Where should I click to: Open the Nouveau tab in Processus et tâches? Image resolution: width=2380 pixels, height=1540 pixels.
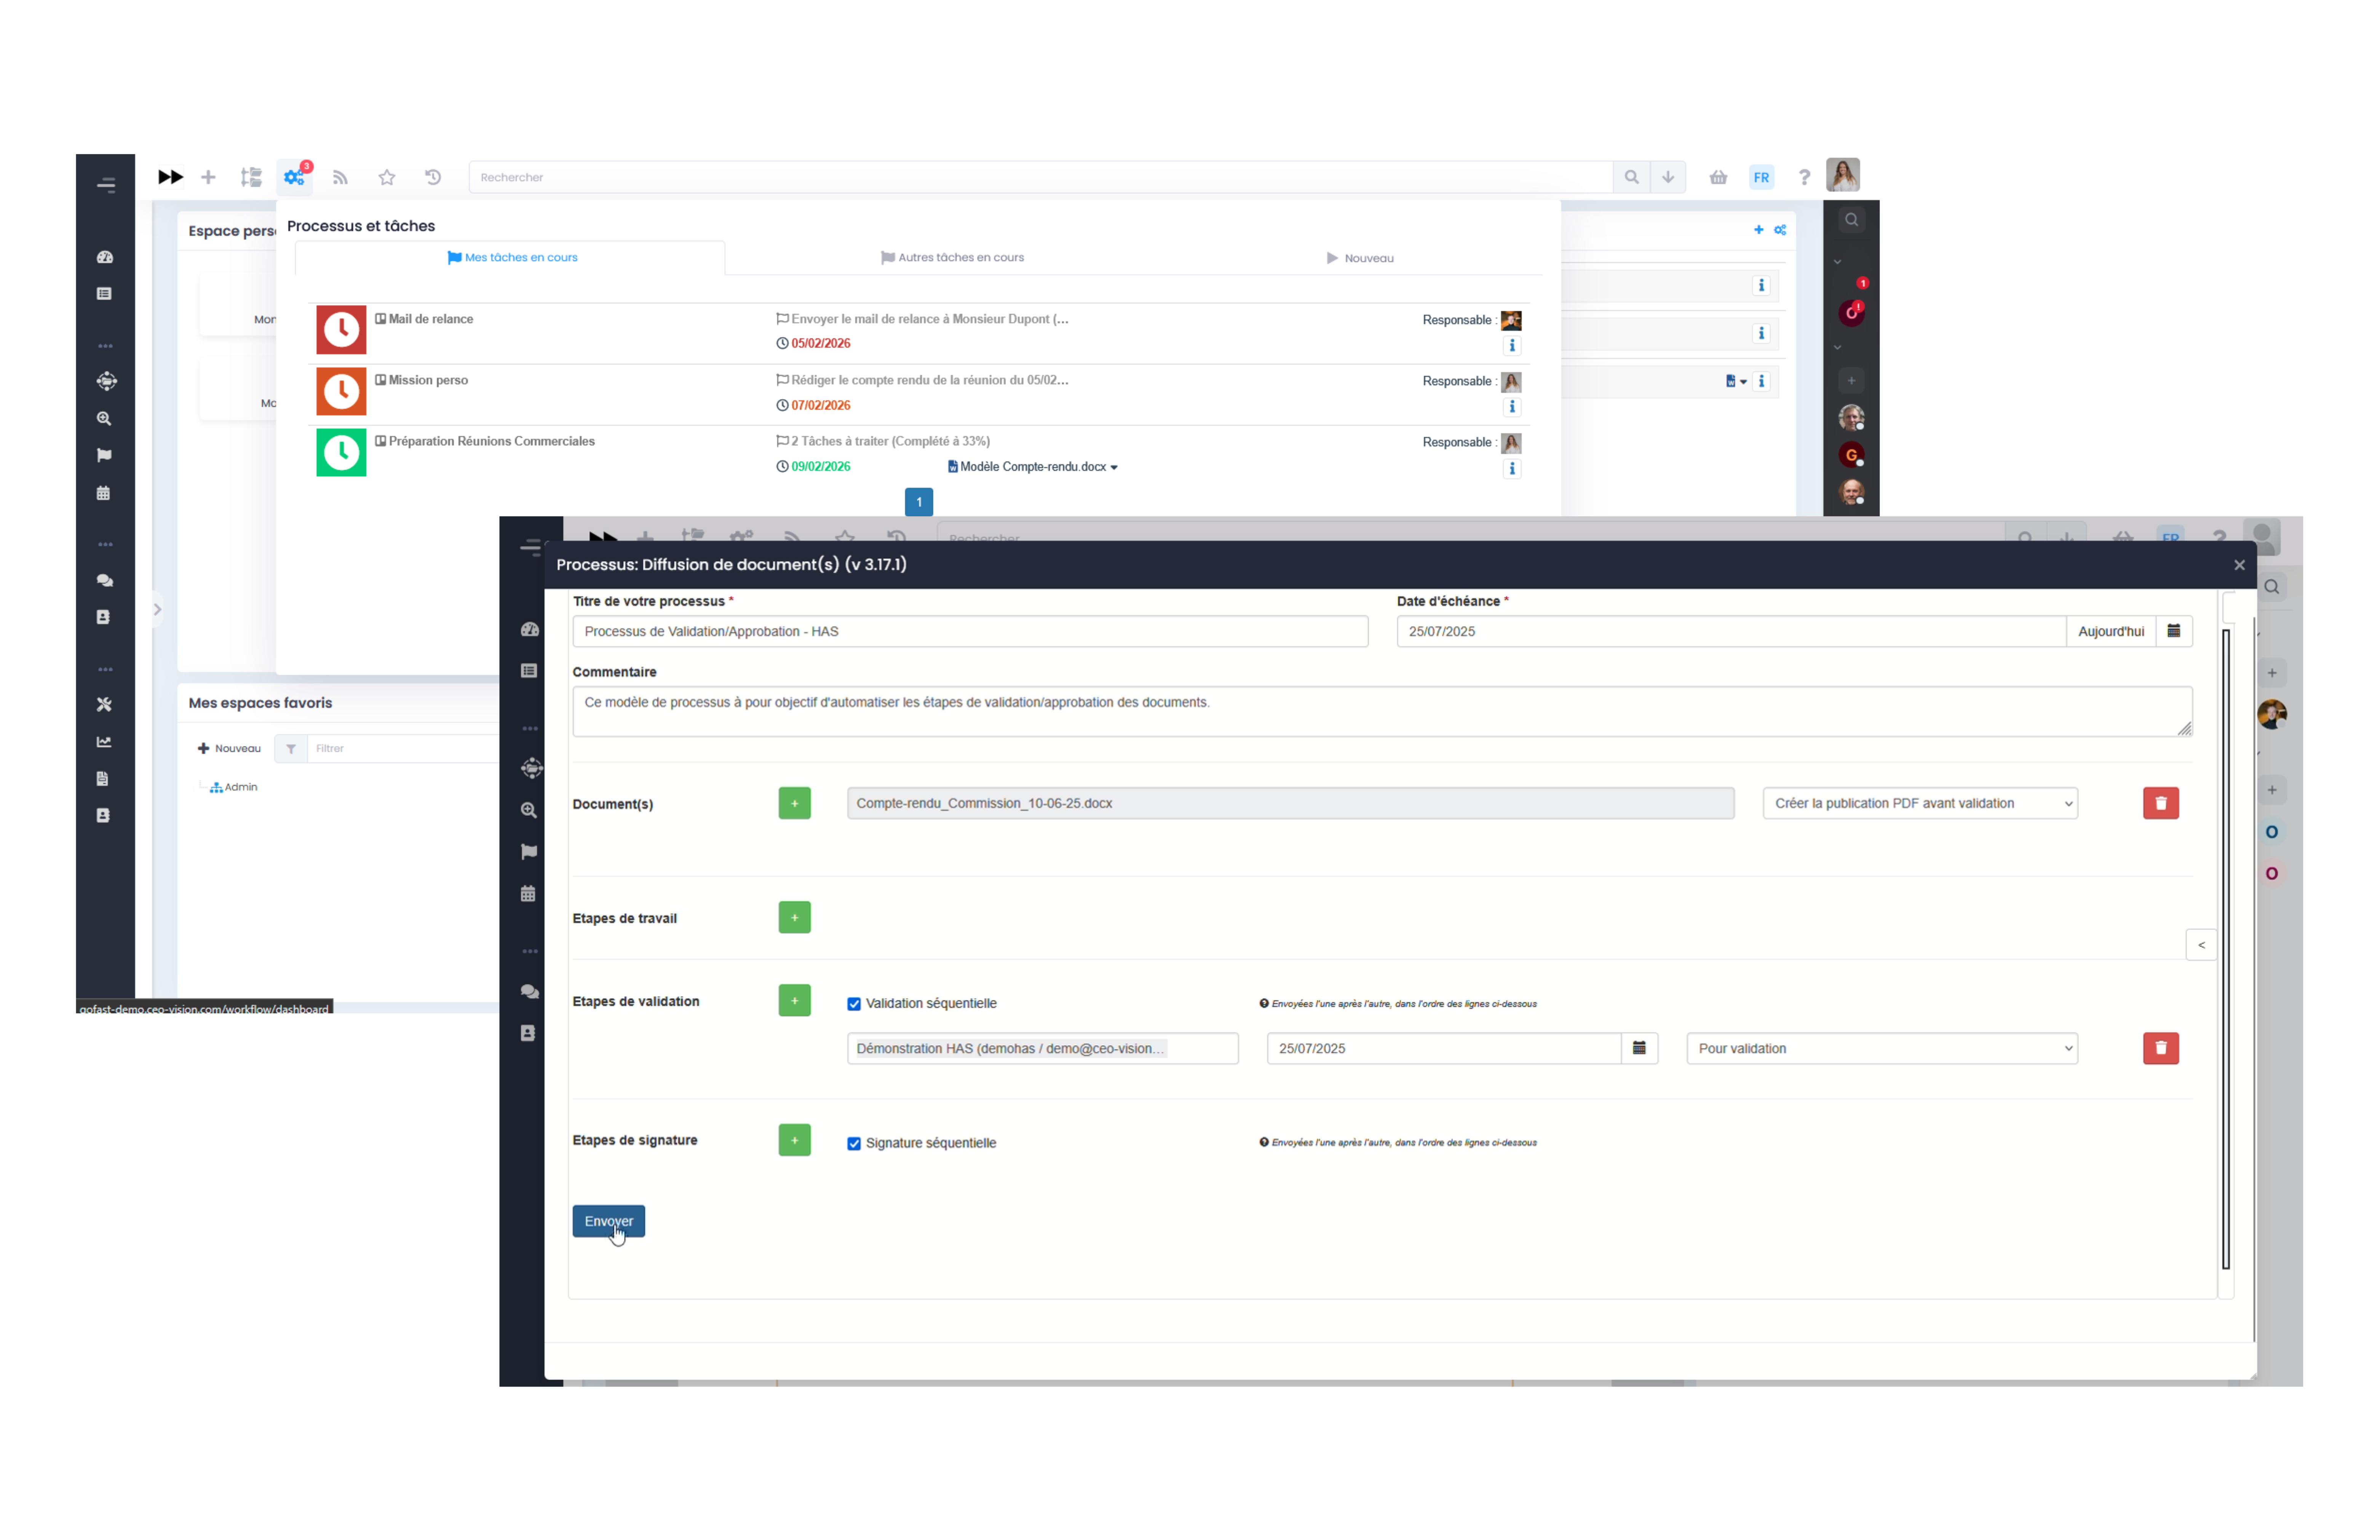(1360, 258)
